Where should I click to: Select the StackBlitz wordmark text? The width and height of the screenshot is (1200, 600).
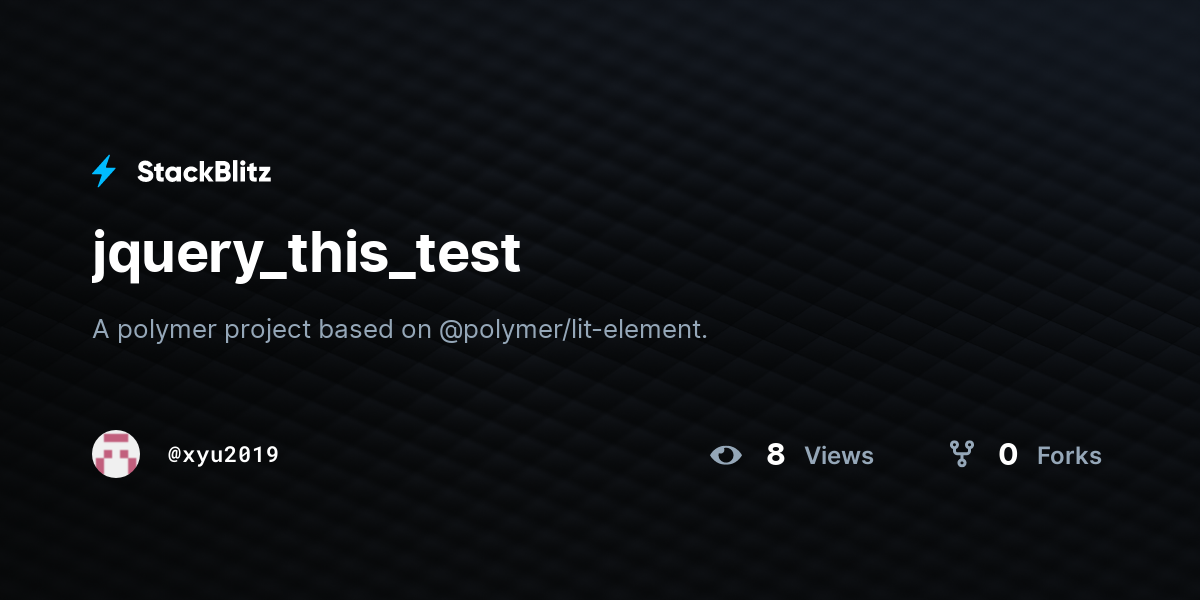point(204,172)
